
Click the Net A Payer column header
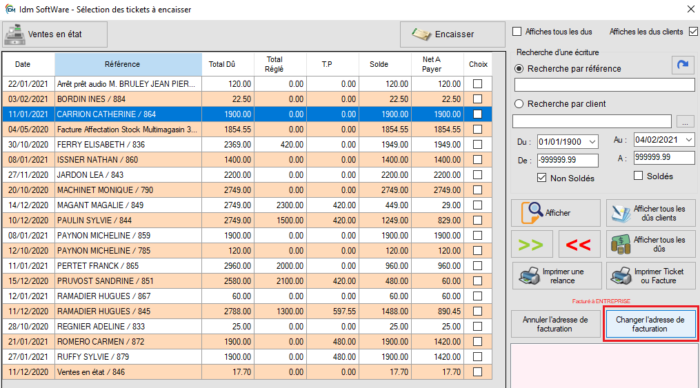[x=437, y=64]
